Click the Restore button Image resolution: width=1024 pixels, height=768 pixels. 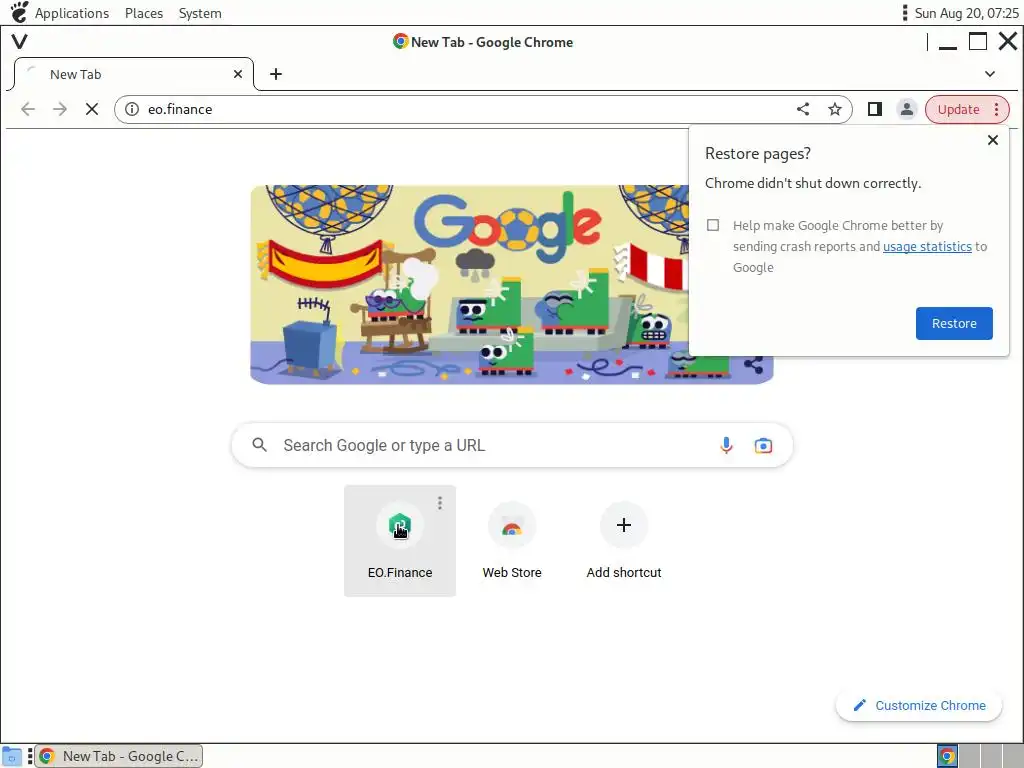pyautogui.click(x=953, y=323)
